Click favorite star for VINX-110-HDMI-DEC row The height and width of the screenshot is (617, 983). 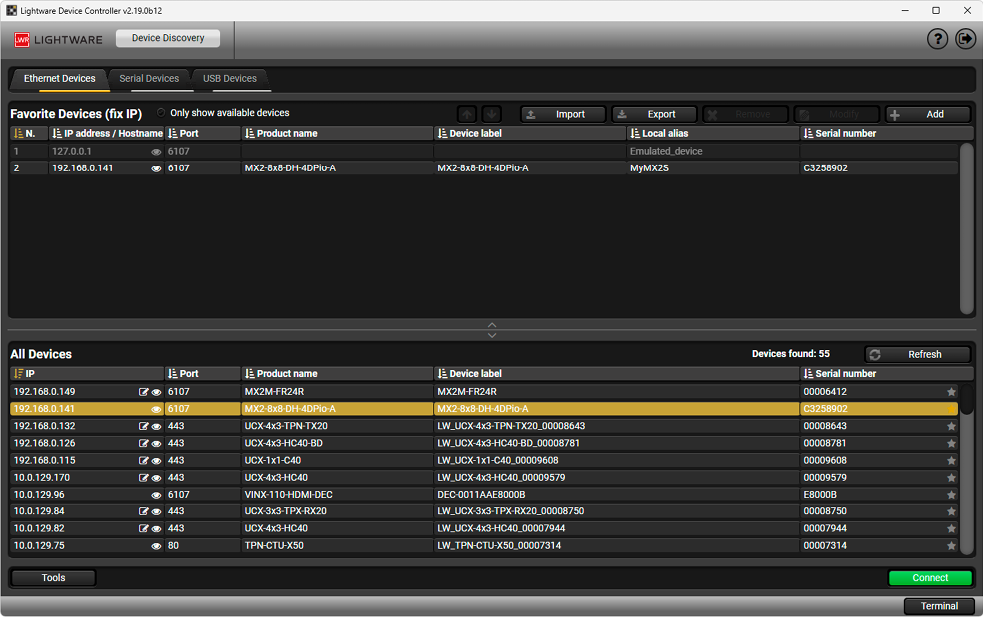point(951,495)
